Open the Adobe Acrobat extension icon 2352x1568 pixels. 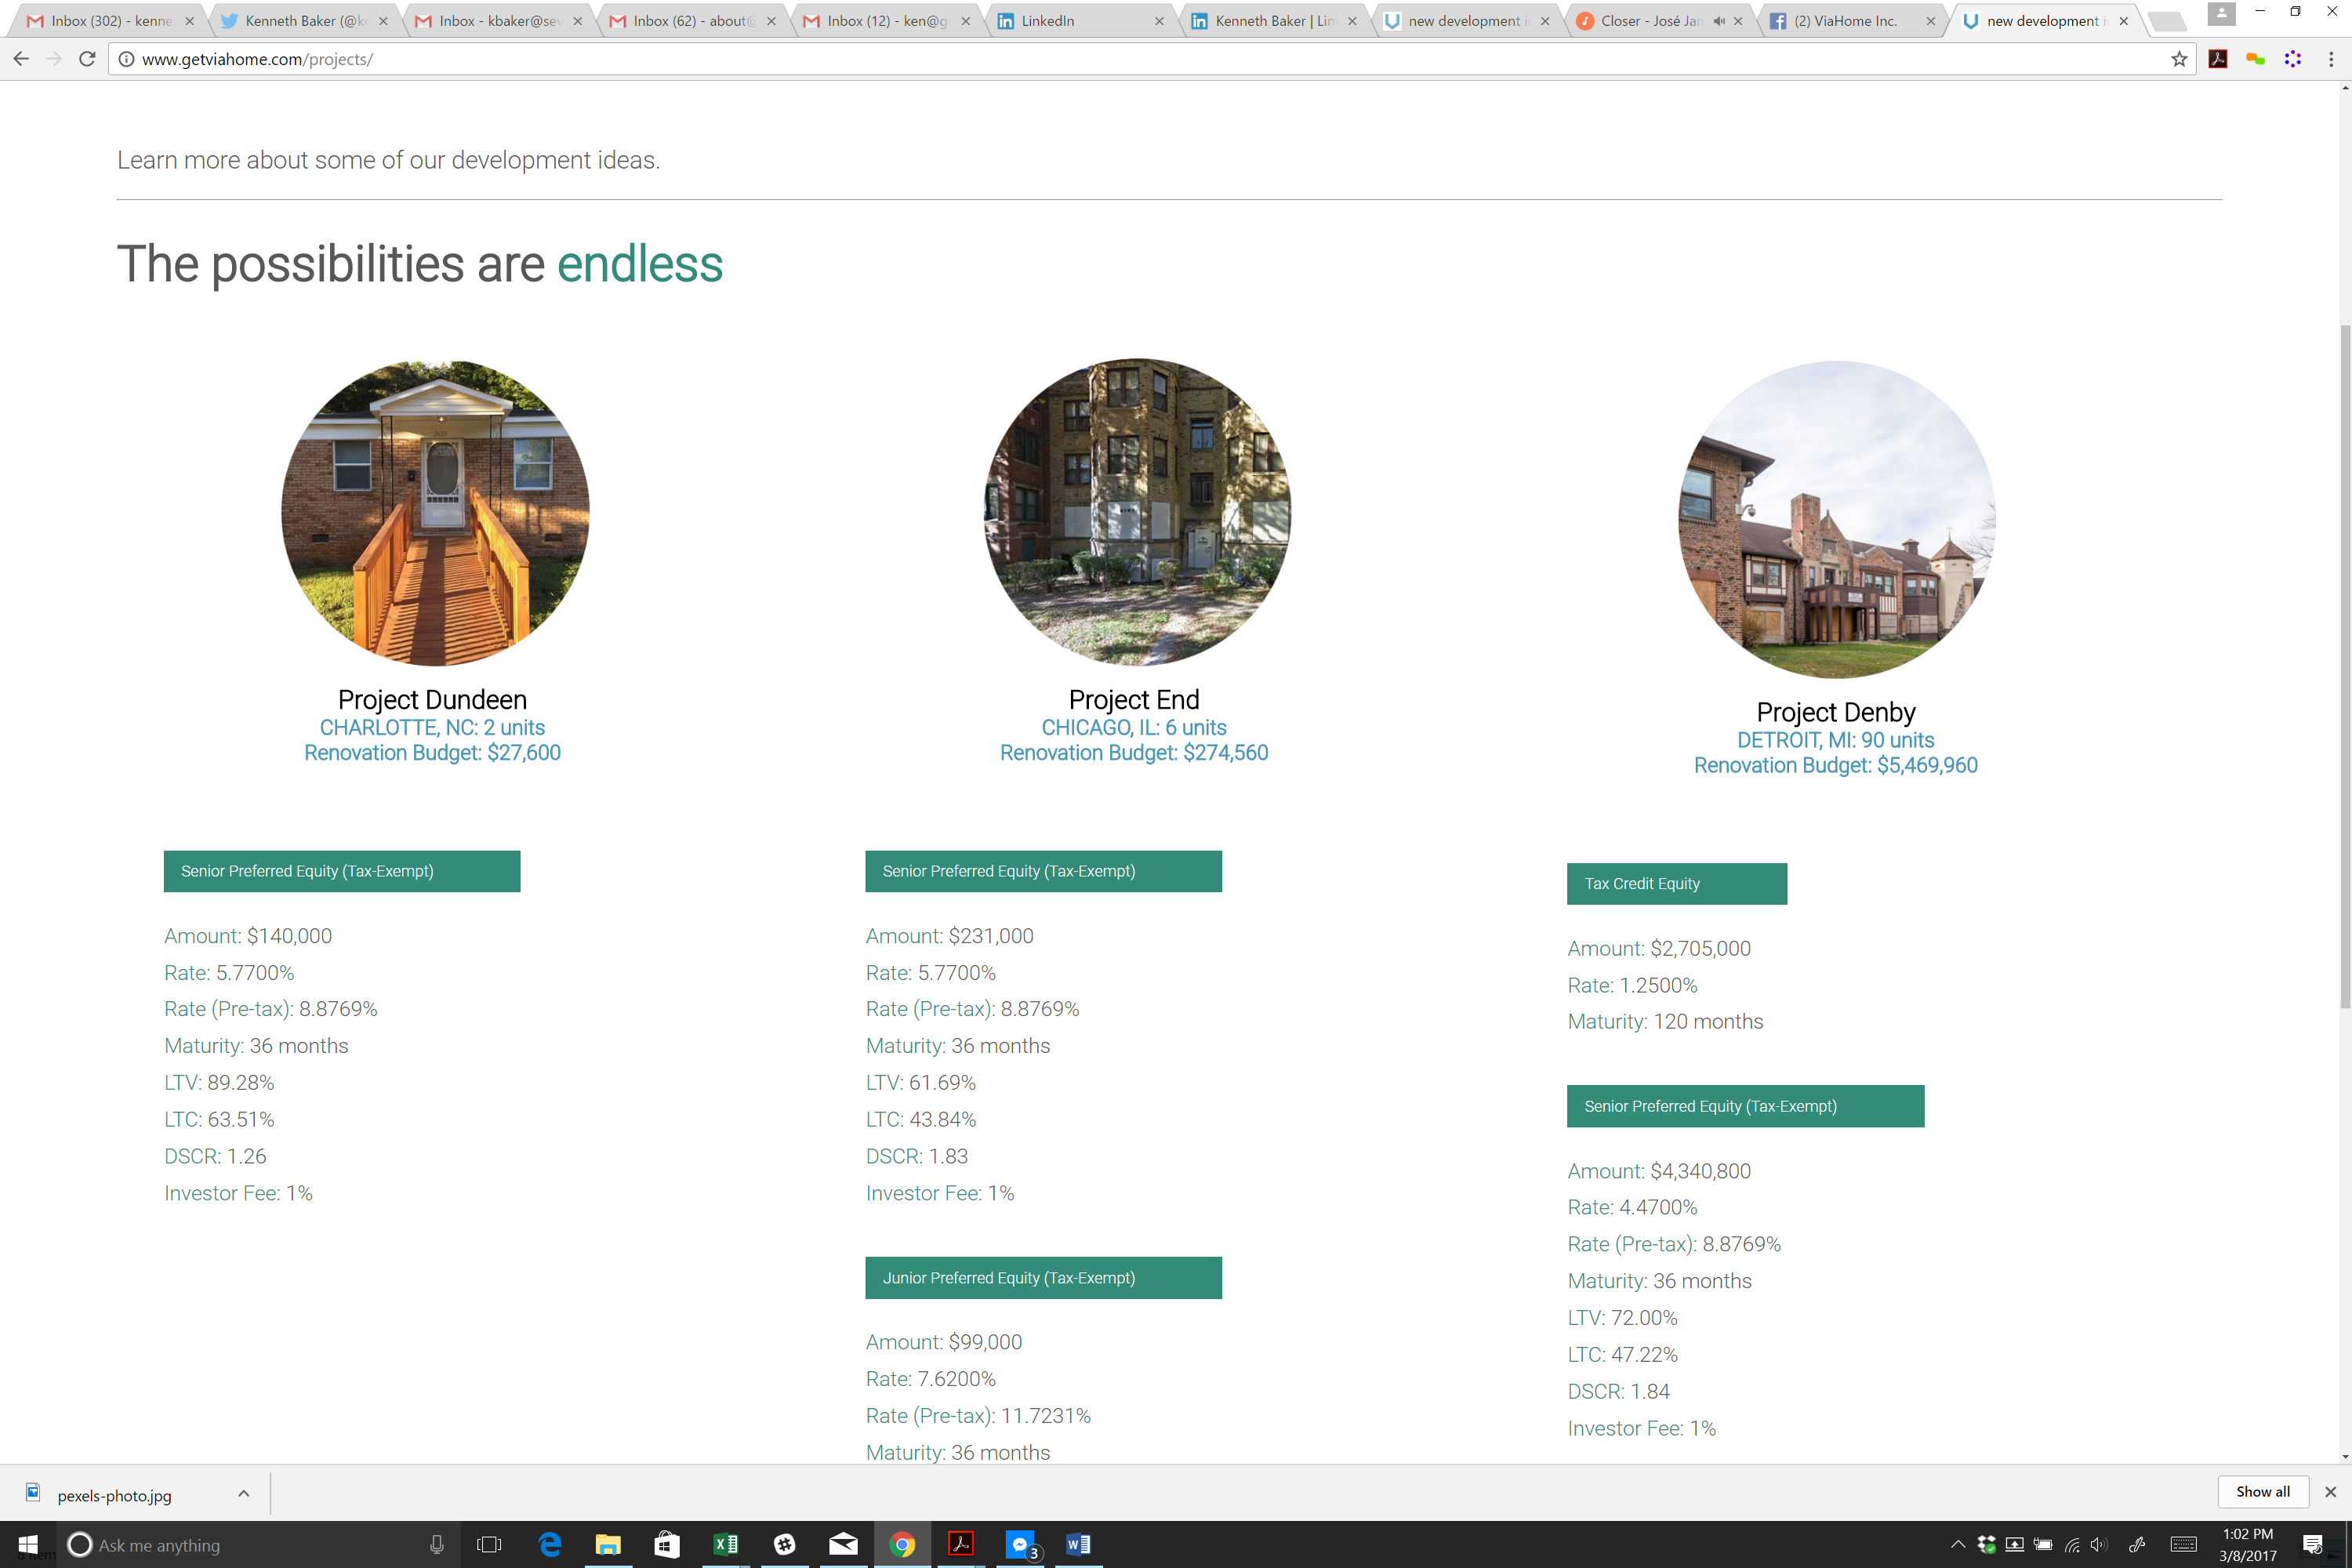click(2217, 59)
